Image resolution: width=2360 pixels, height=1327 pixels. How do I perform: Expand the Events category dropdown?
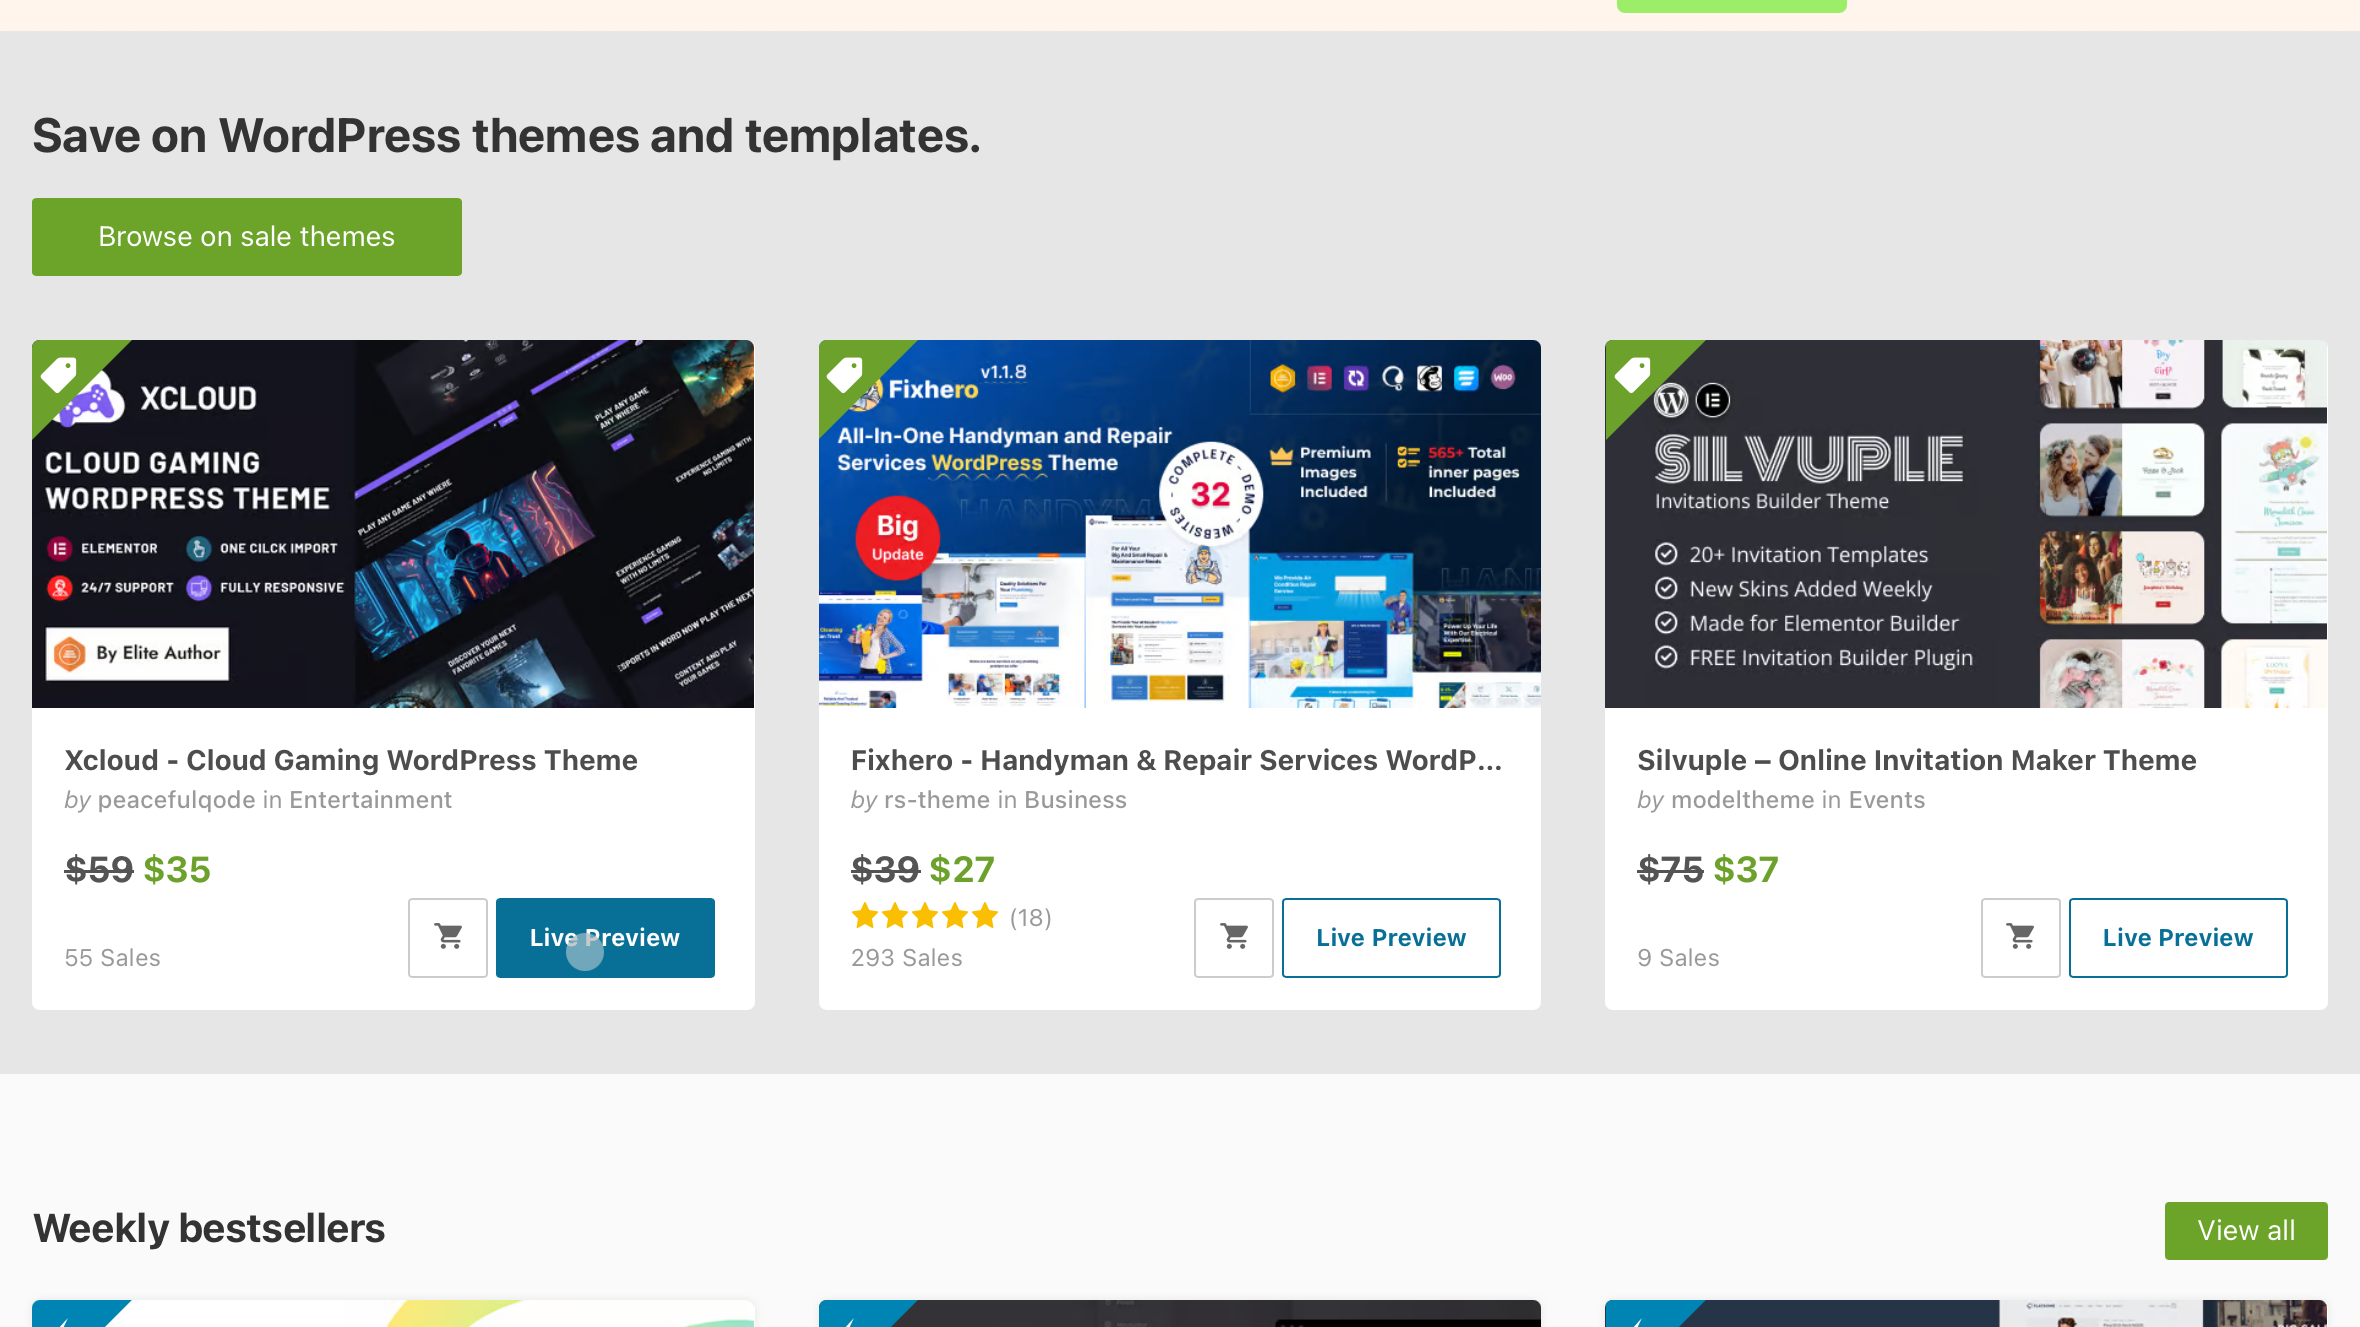point(1887,799)
